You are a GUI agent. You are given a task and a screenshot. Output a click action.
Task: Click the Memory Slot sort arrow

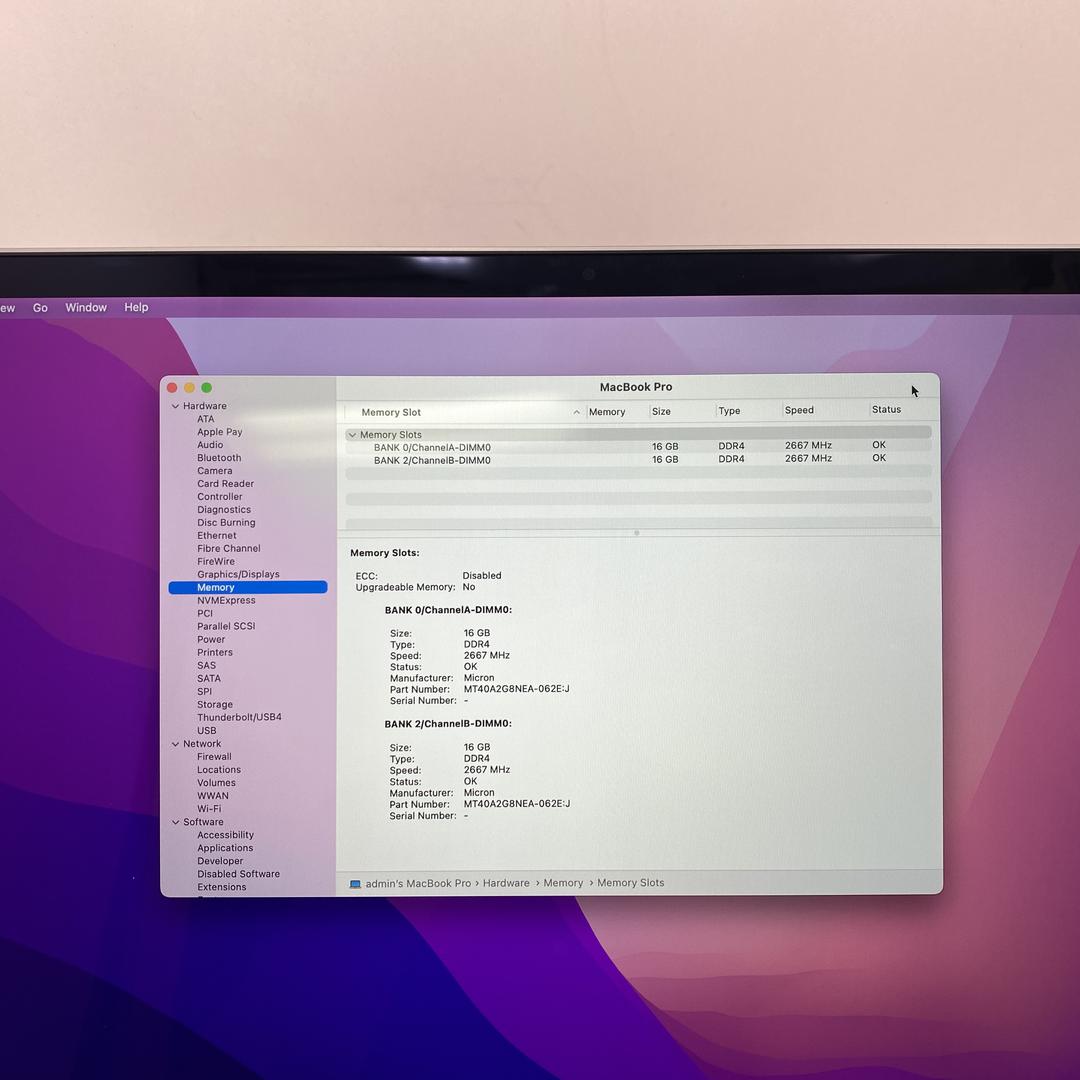[577, 412]
